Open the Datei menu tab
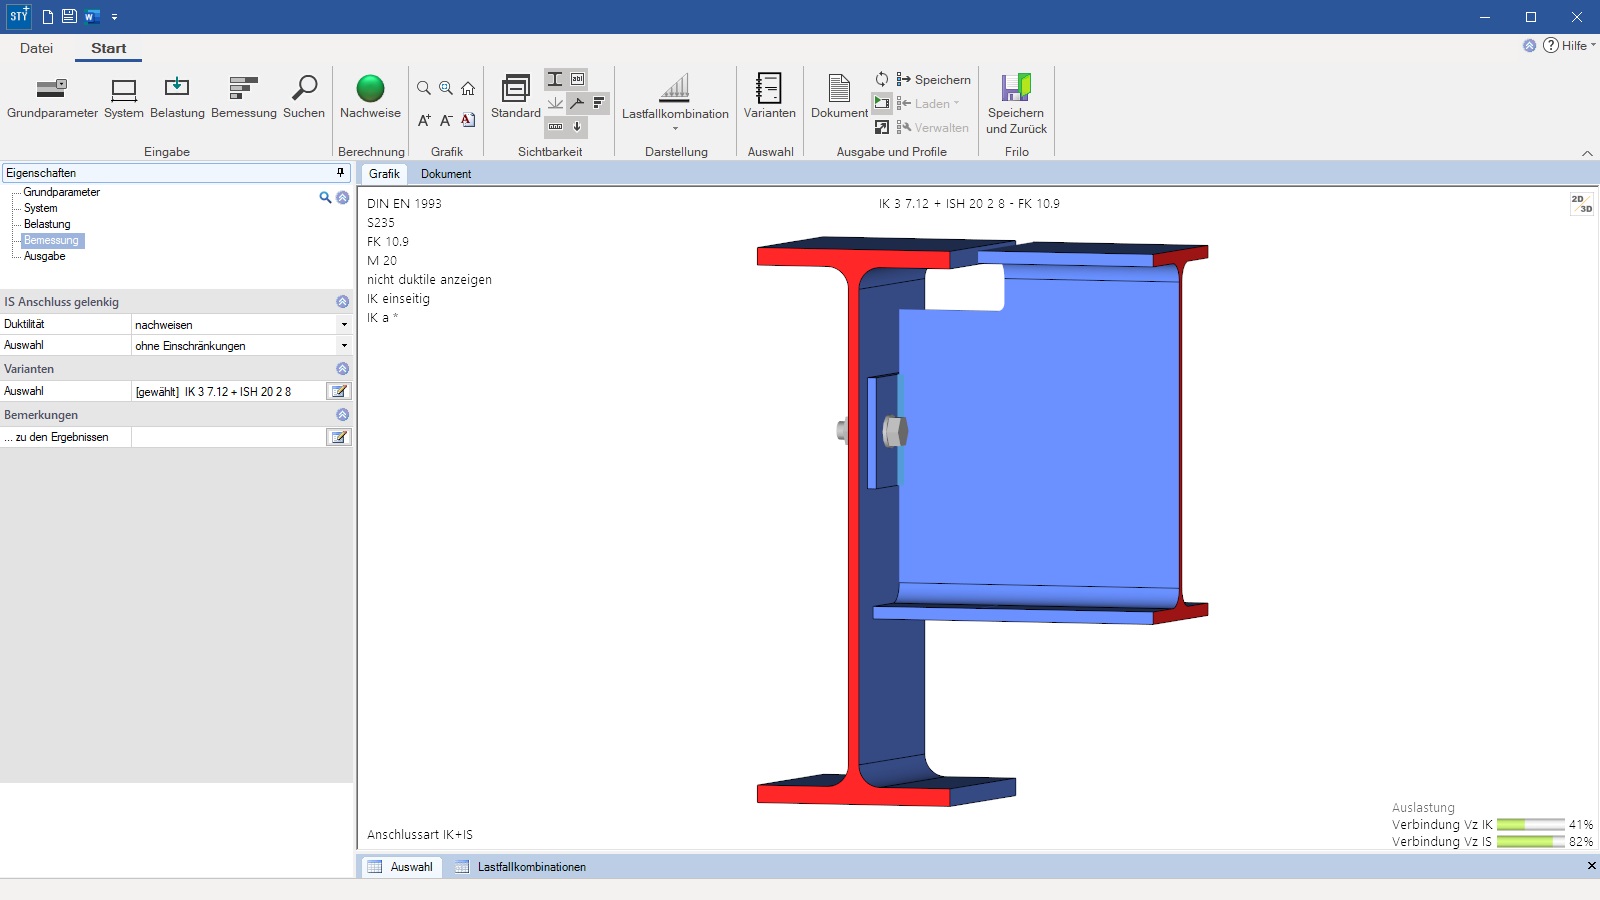Viewport: 1600px width, 900px height. (x=37, y=48)
